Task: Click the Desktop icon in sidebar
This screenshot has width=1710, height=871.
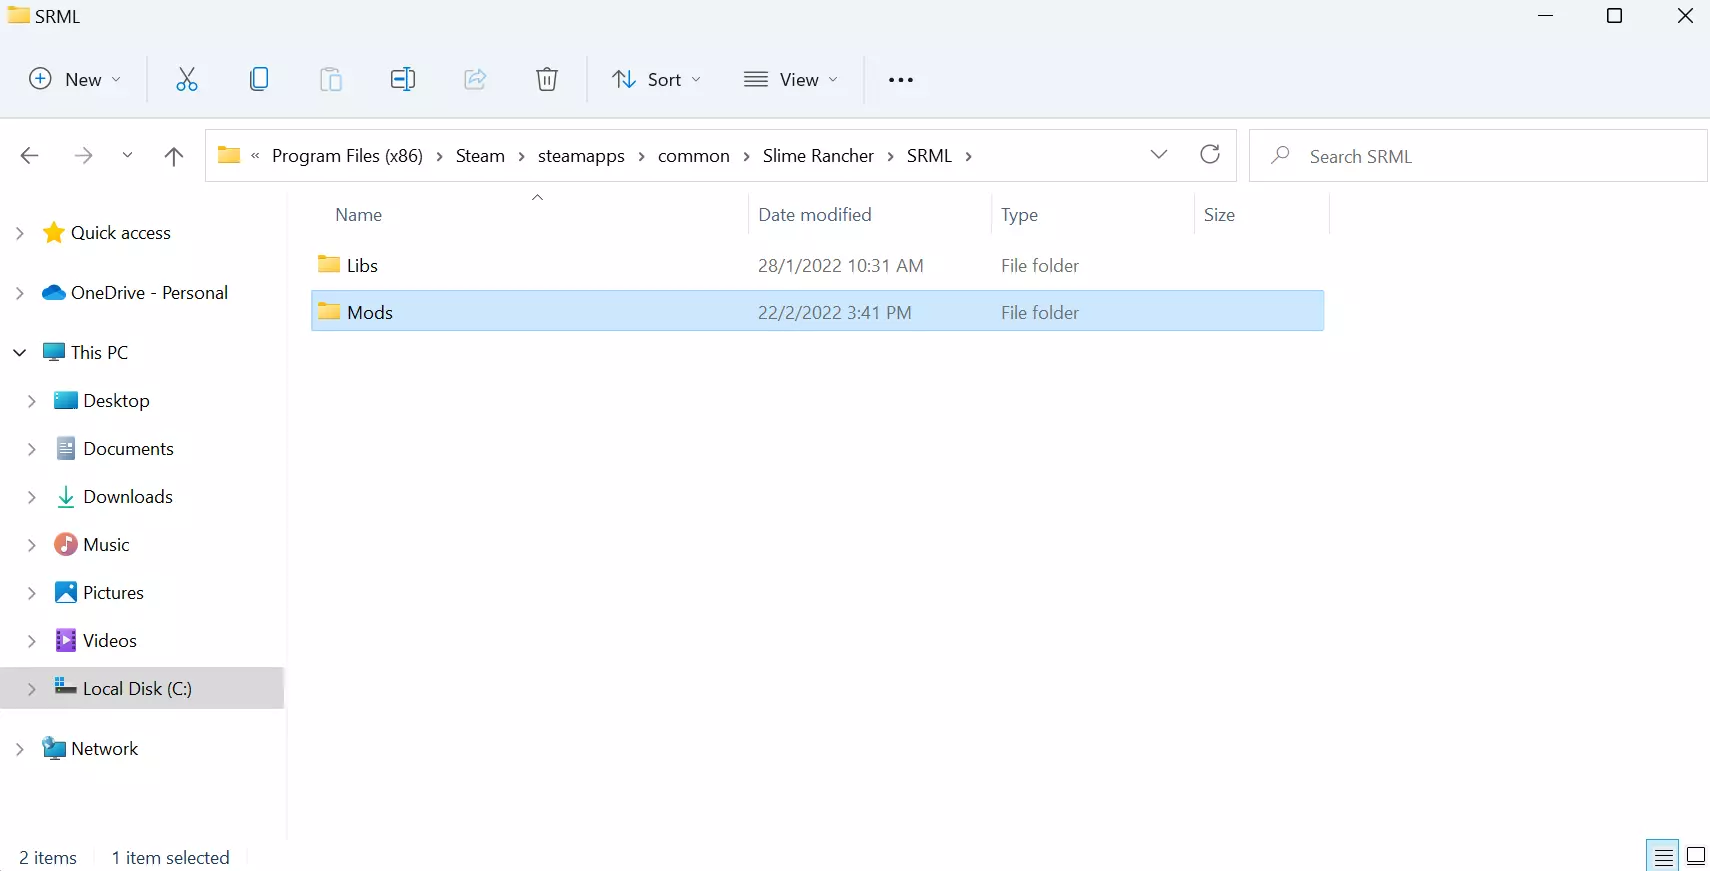Action: click(x=66, y=400)
